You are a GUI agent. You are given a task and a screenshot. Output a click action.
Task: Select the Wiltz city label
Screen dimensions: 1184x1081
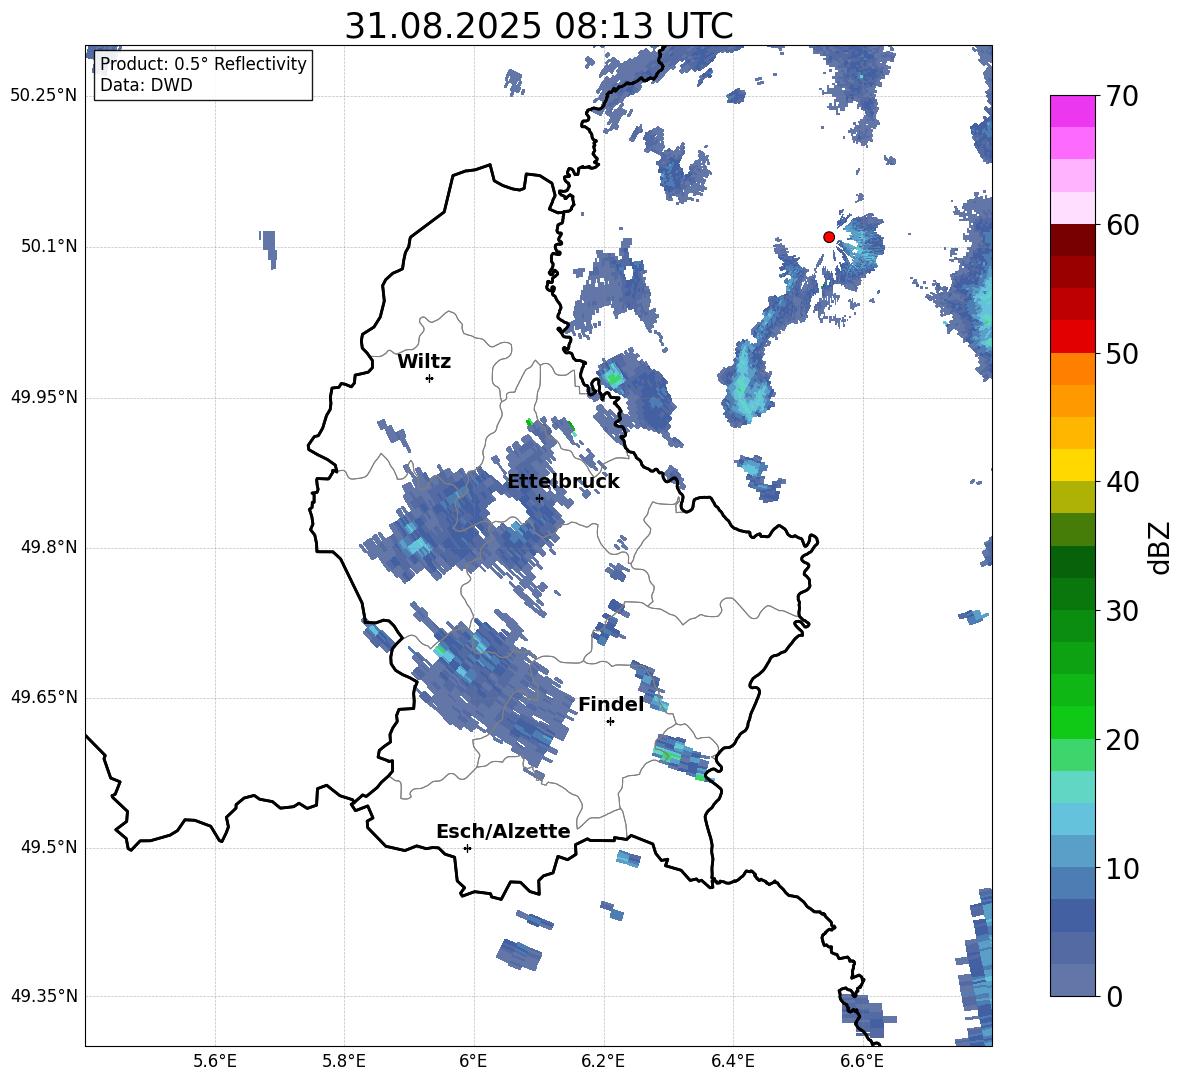point(424,362)
